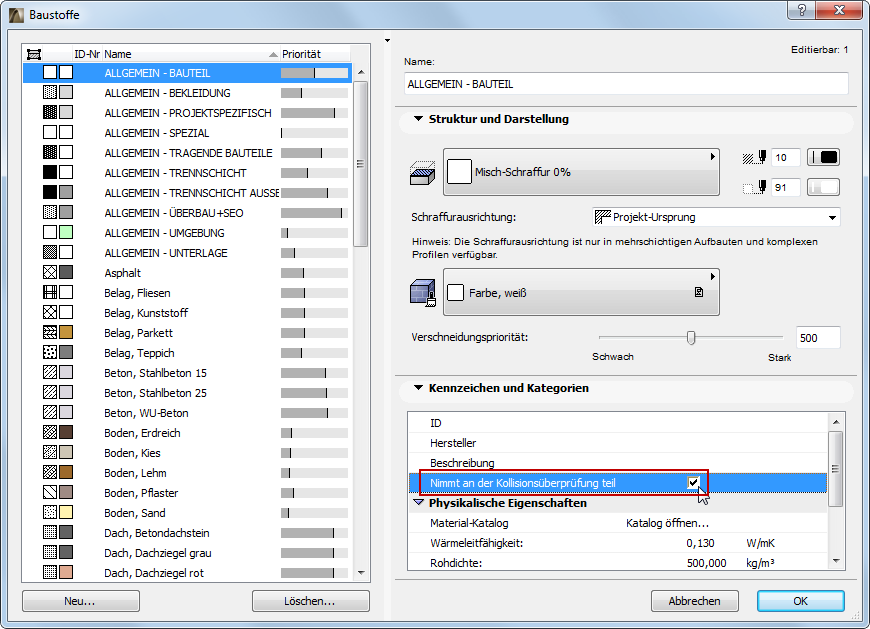Select Beton, Stahlbeton 25 in list

(187, 393)
